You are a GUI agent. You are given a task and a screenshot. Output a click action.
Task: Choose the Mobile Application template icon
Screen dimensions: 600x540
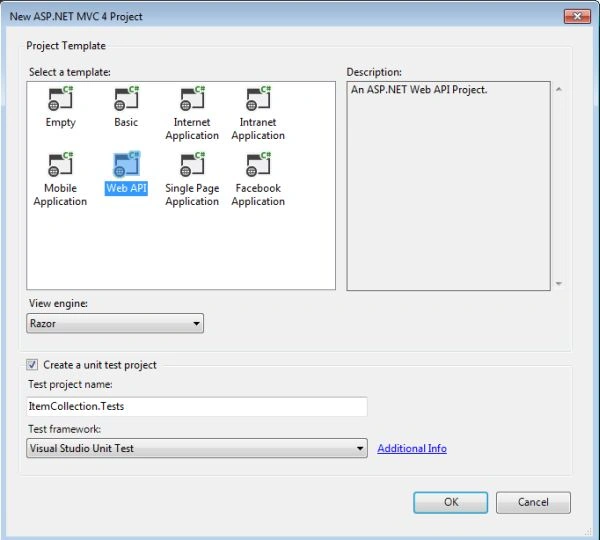[60, 164]
